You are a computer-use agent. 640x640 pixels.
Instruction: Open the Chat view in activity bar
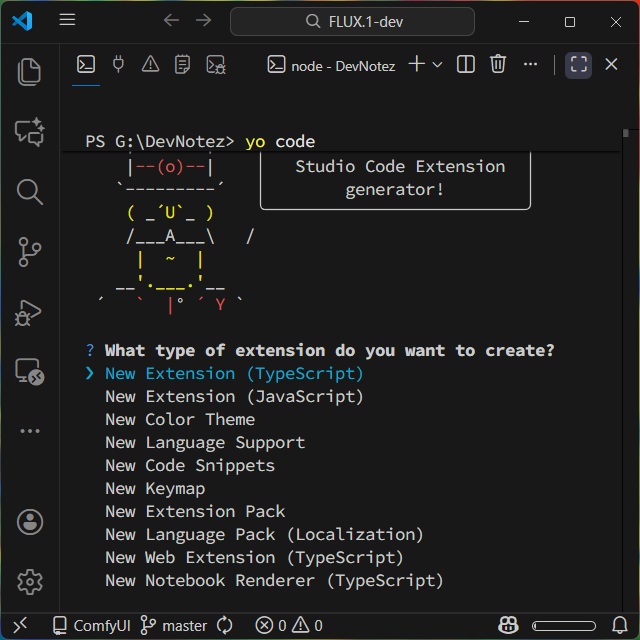tap(30, 131)
